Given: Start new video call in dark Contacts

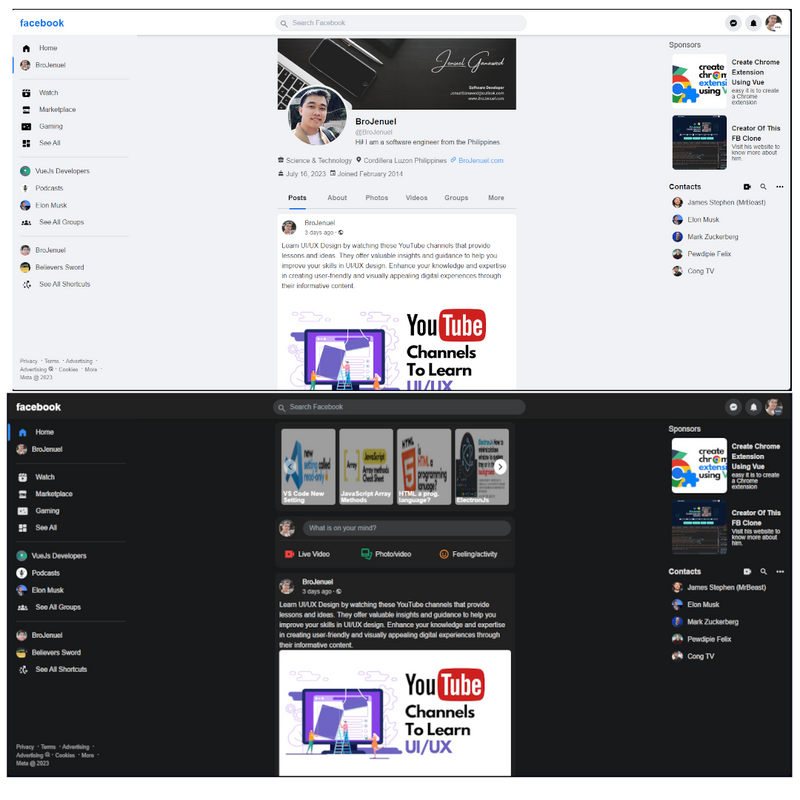Looking at the screenshot, I should point(747,571).
